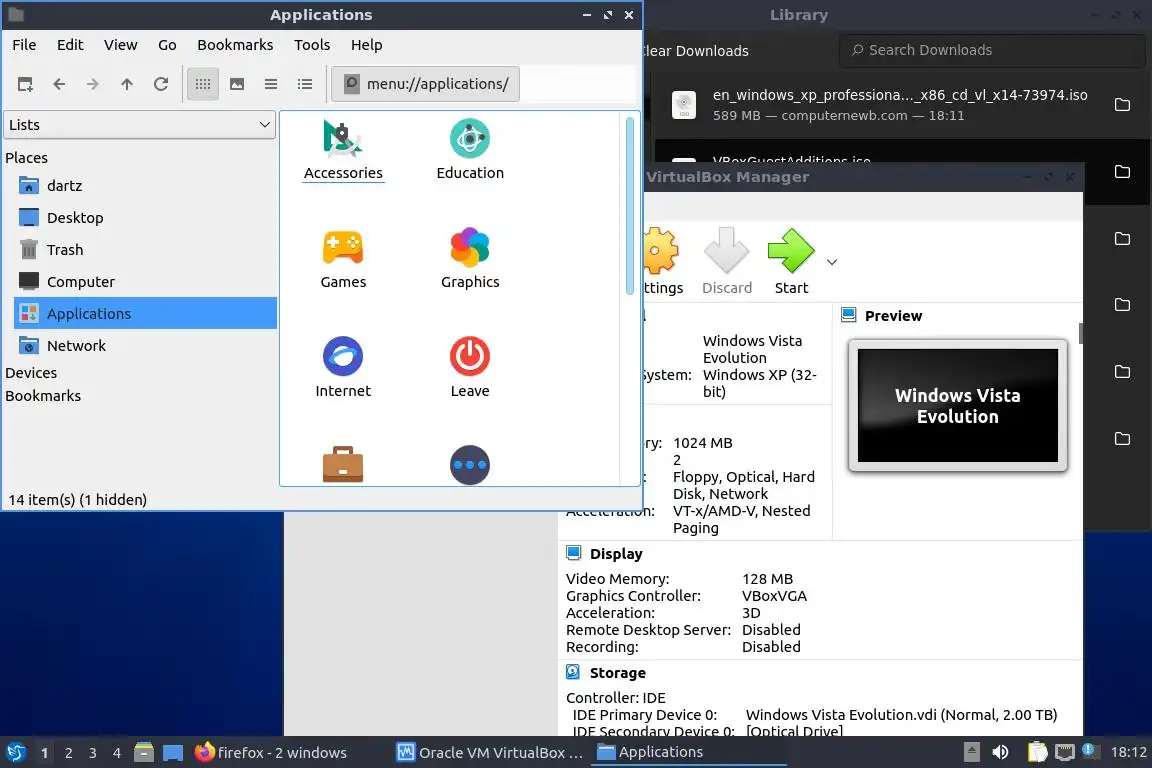Go forward in file manager

93,84
